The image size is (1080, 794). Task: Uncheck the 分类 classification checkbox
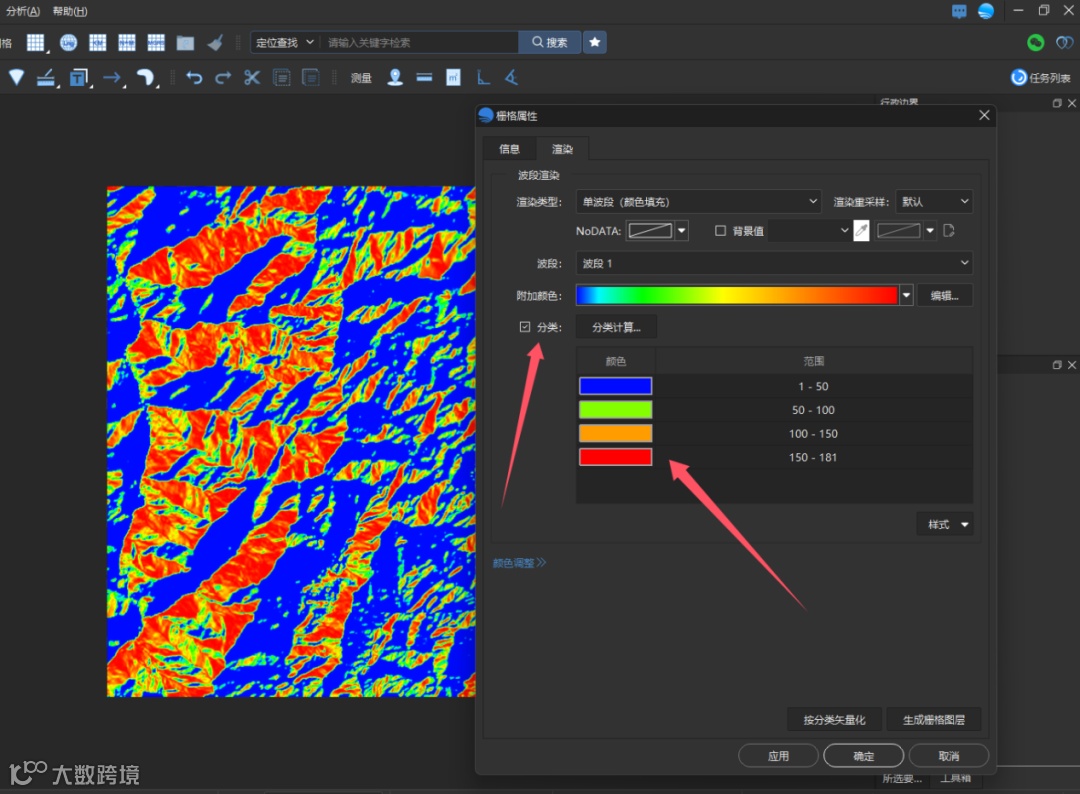pyautogui.click(x=525, y=327)
